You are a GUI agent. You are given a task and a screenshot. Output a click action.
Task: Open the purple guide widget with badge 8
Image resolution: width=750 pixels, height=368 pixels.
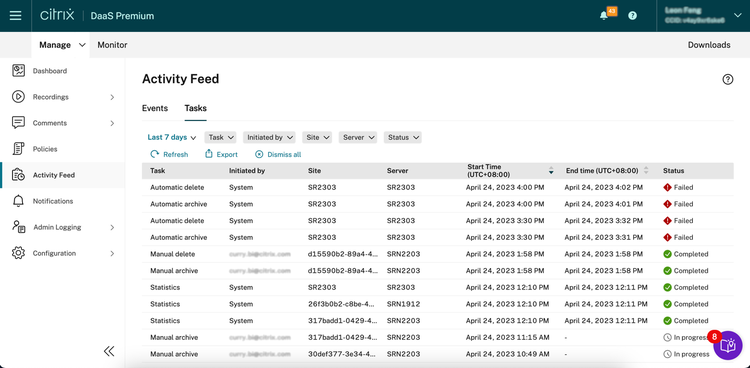point(728,345)
